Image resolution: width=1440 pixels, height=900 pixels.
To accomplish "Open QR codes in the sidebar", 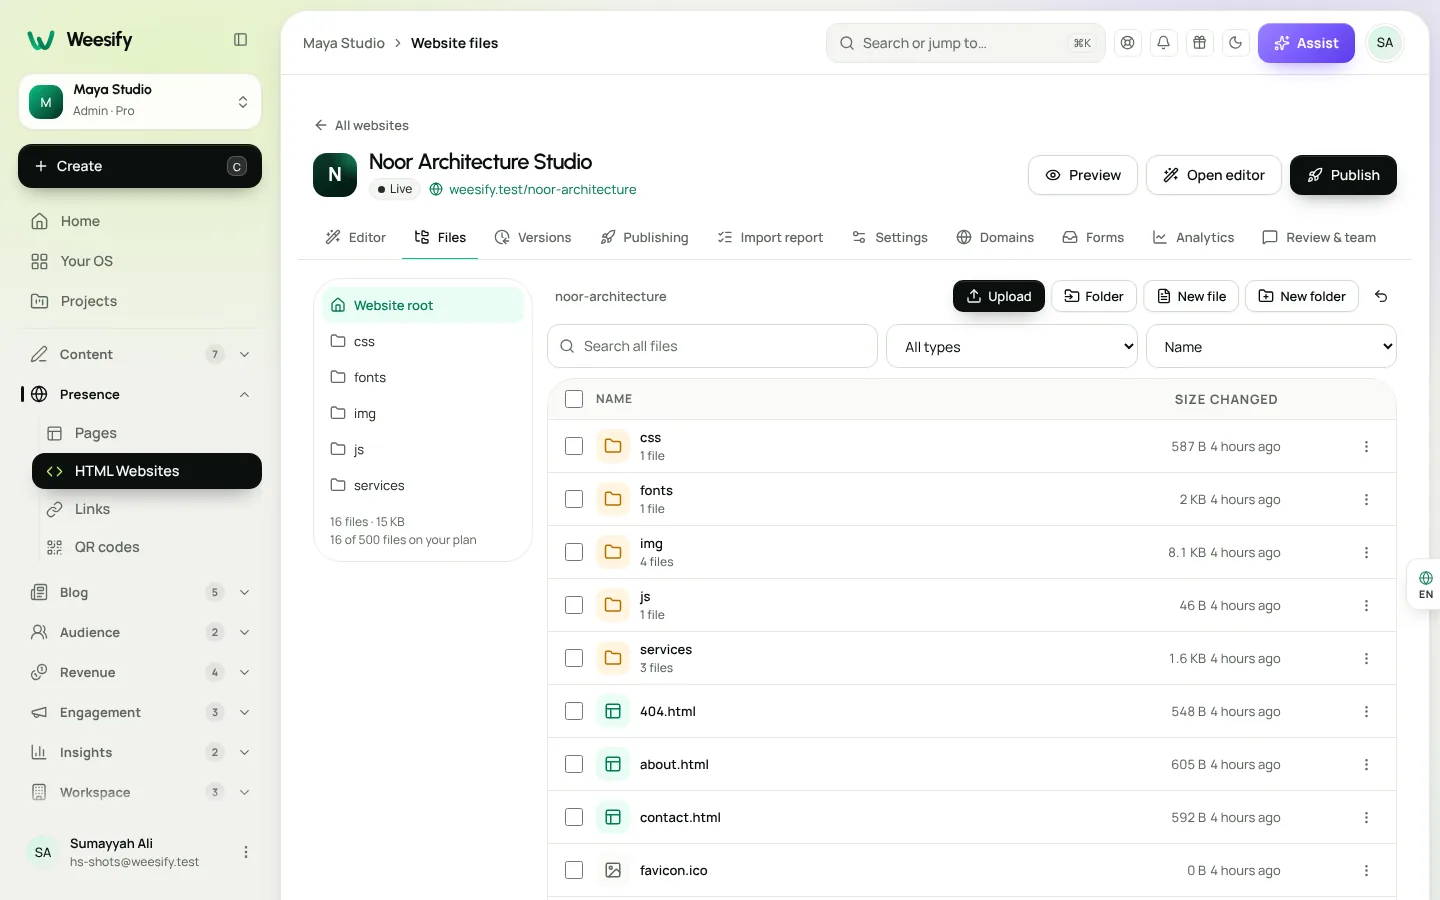I will [147, 547].
